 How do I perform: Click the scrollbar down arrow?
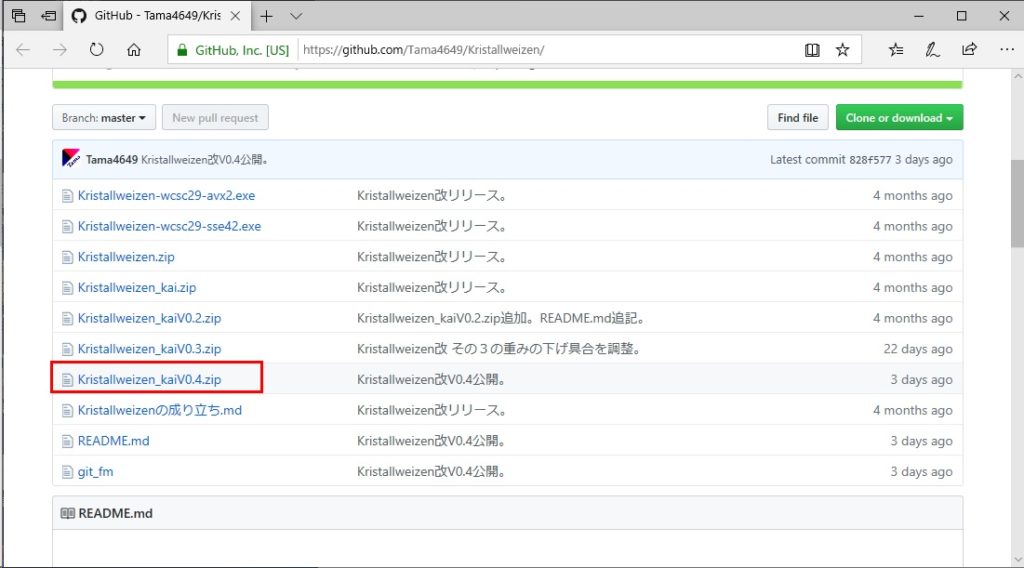(1017, 560)
